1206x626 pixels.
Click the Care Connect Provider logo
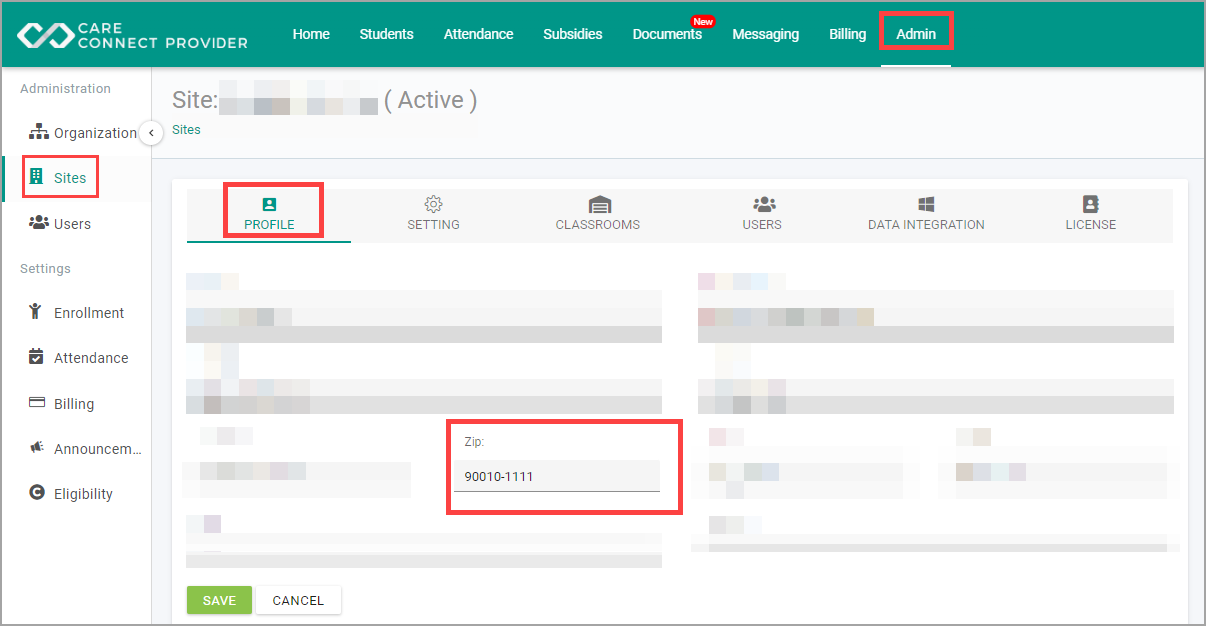click(132, 34)
